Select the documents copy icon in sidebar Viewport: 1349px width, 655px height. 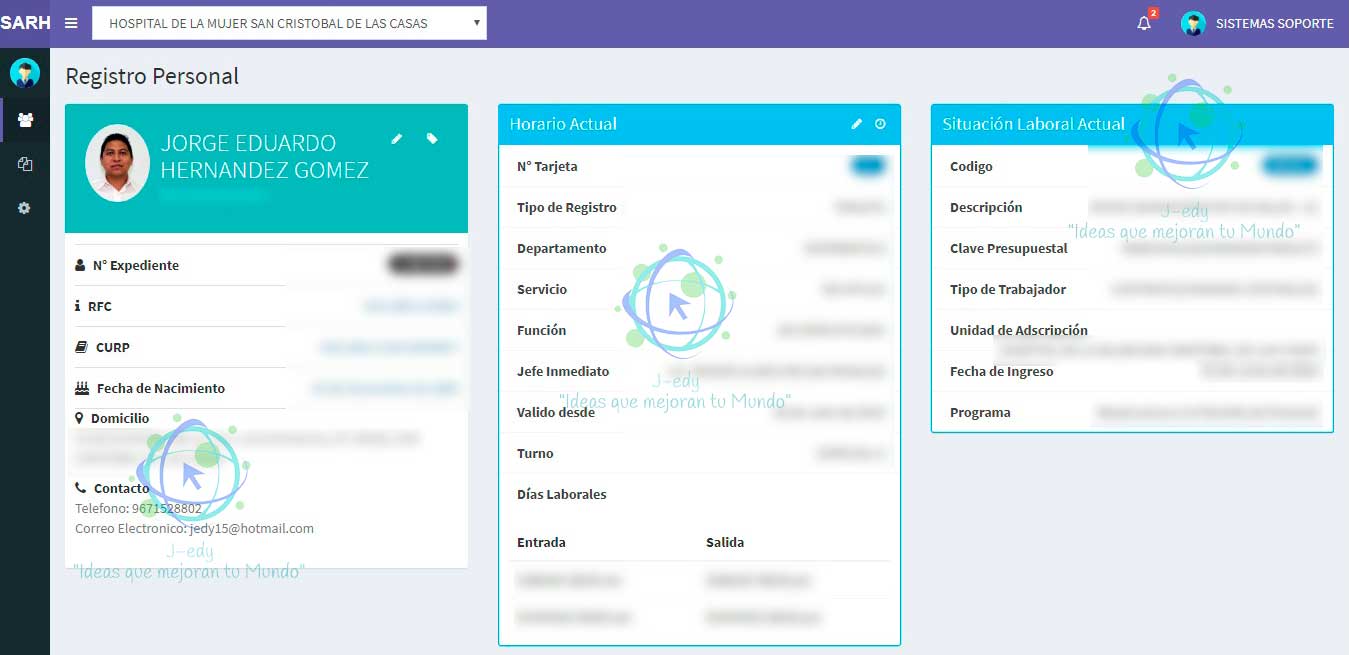25,164
